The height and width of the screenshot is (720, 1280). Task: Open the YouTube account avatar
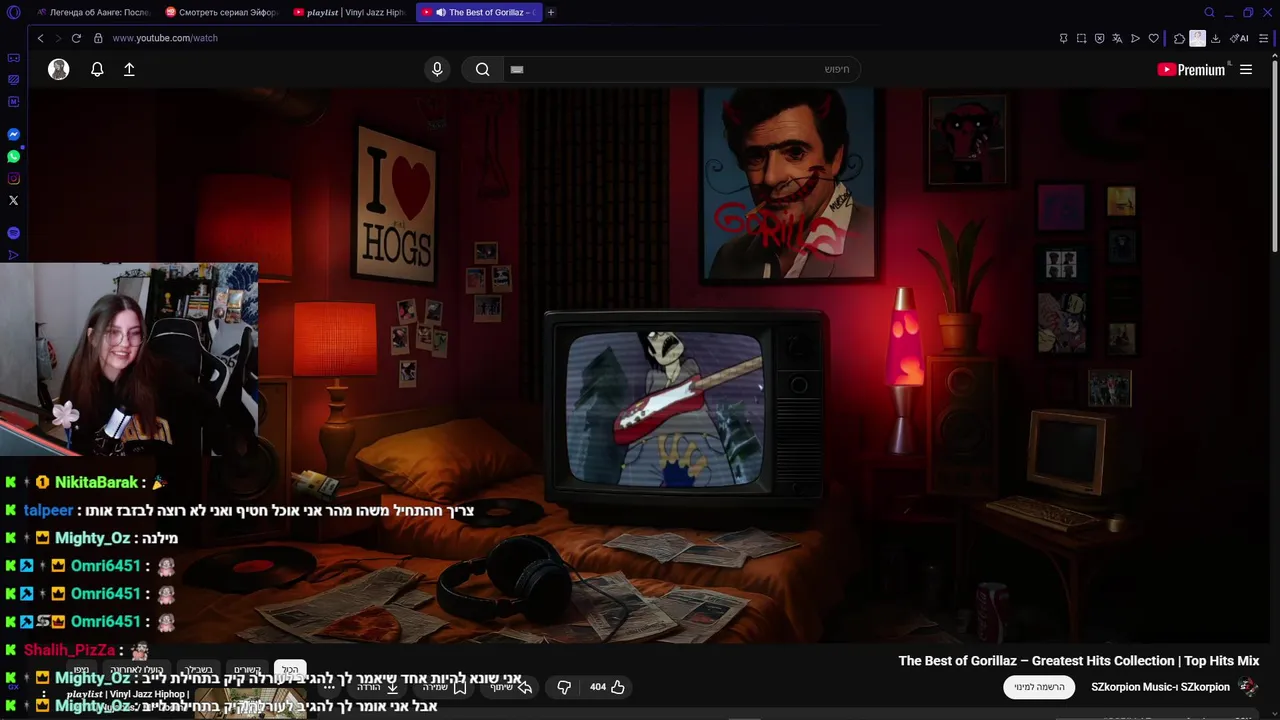coord(59,69)
